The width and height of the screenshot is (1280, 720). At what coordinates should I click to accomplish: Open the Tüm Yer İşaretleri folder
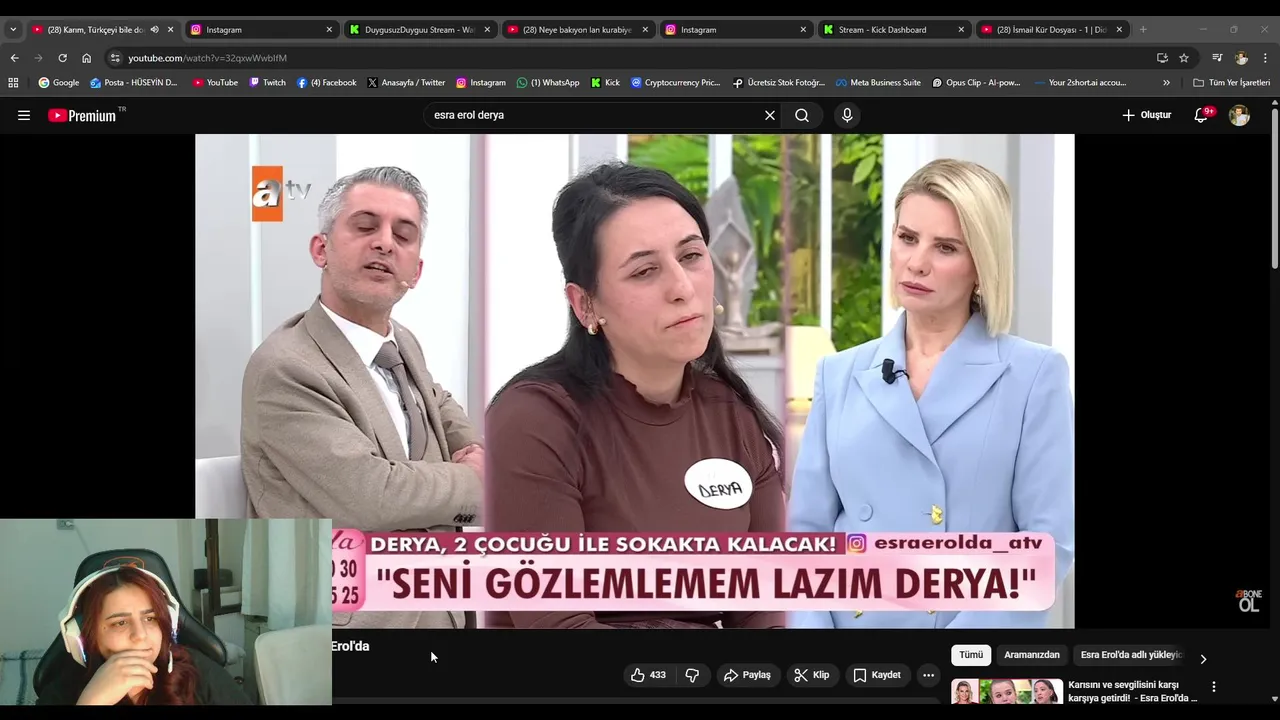[x=1232, y=83]
